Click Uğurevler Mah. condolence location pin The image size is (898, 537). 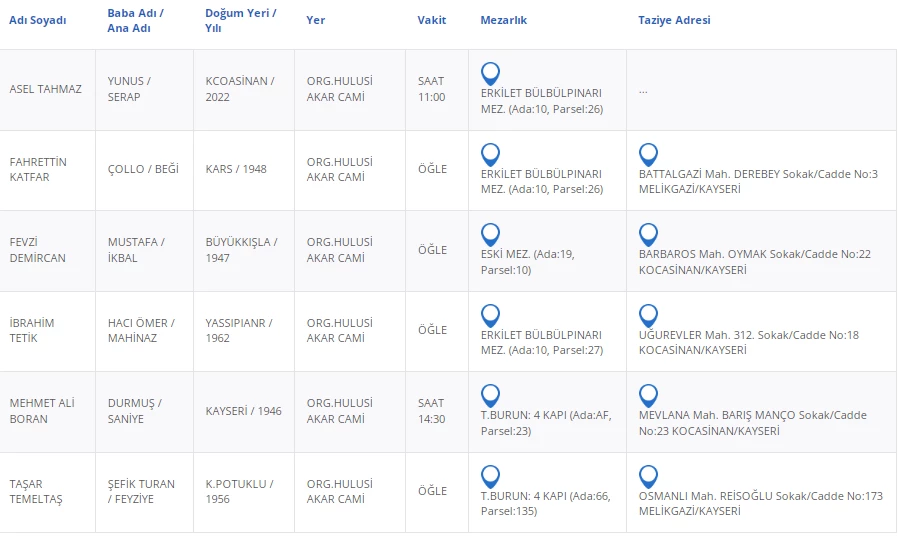coord(648,315)
